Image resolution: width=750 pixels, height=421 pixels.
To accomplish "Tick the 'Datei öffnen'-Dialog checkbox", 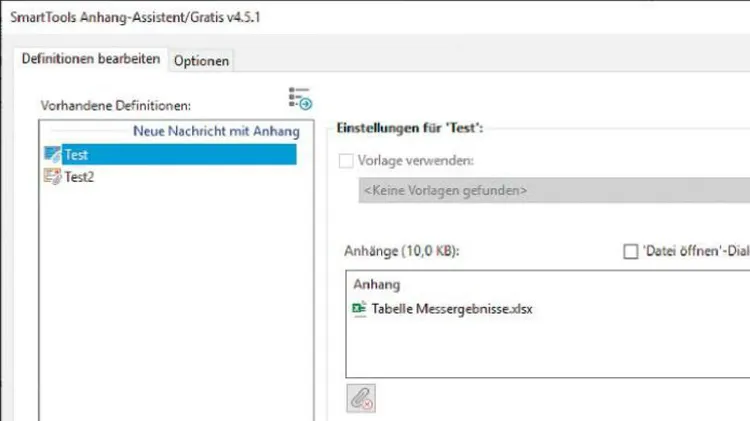I will pyautogui.click(x=630, y=251).
